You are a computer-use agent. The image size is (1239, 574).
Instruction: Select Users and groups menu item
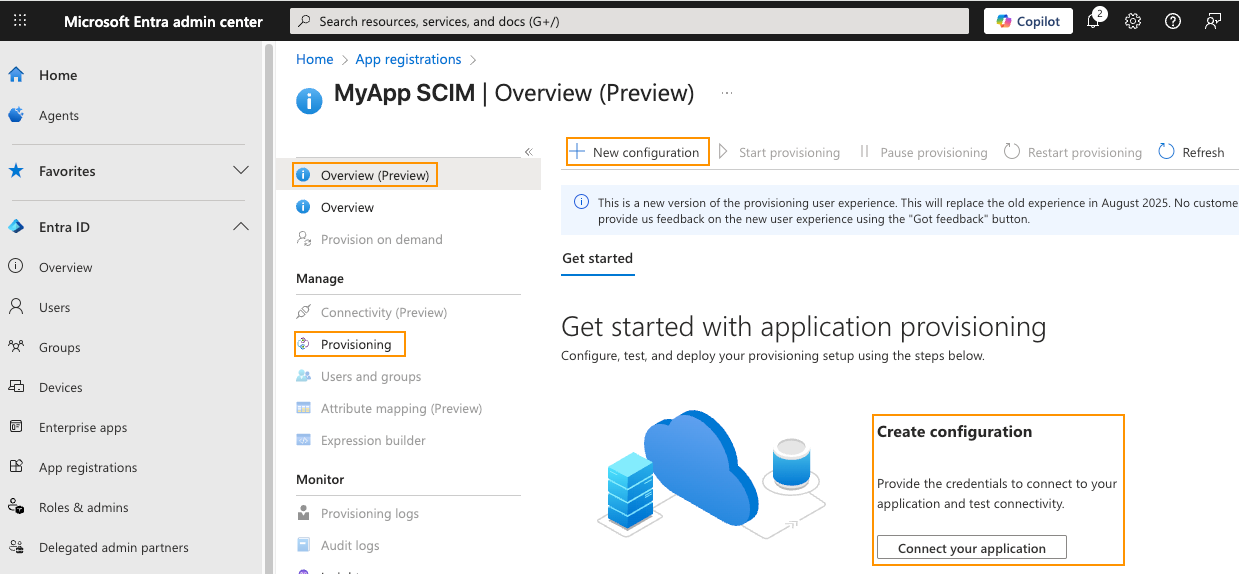click(x=371, y=376)
